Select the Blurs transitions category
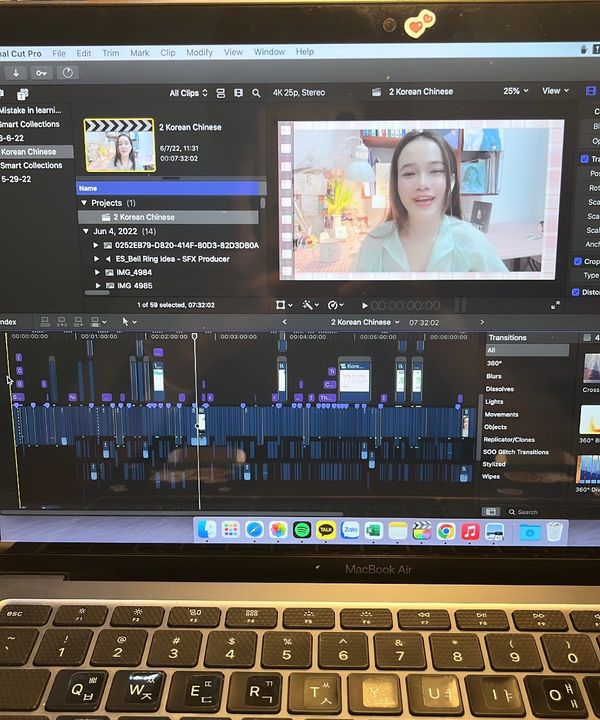600x720 pixels. click(493, 376)
